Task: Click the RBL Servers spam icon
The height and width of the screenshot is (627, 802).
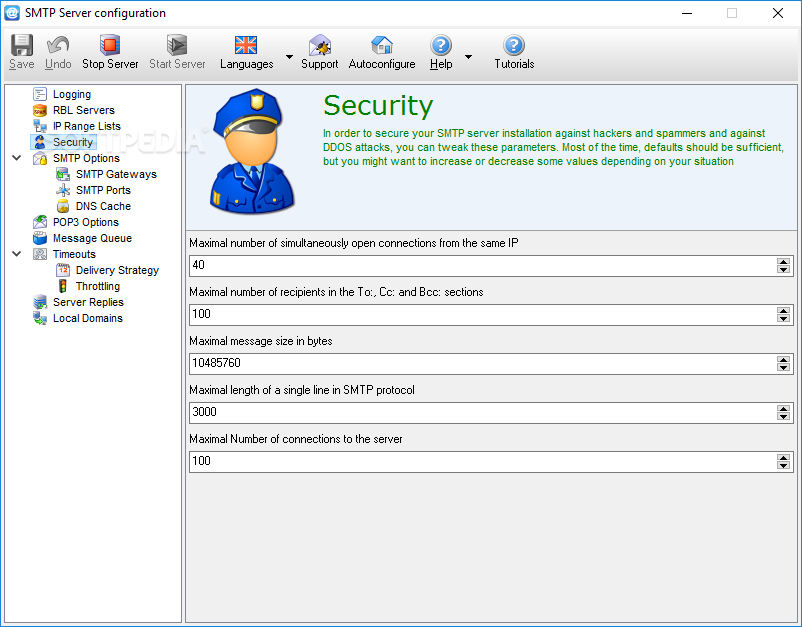Action: [x=40, y=110]
